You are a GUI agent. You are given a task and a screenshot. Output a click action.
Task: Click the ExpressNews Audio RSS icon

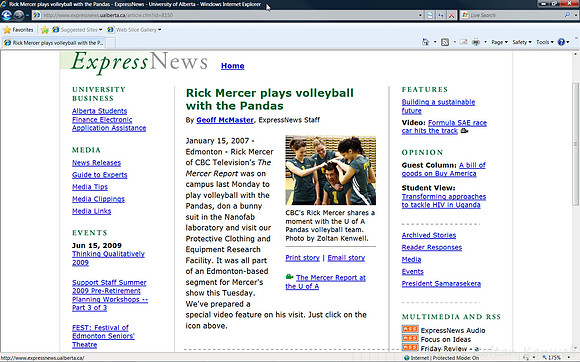(x=410, y=329)
